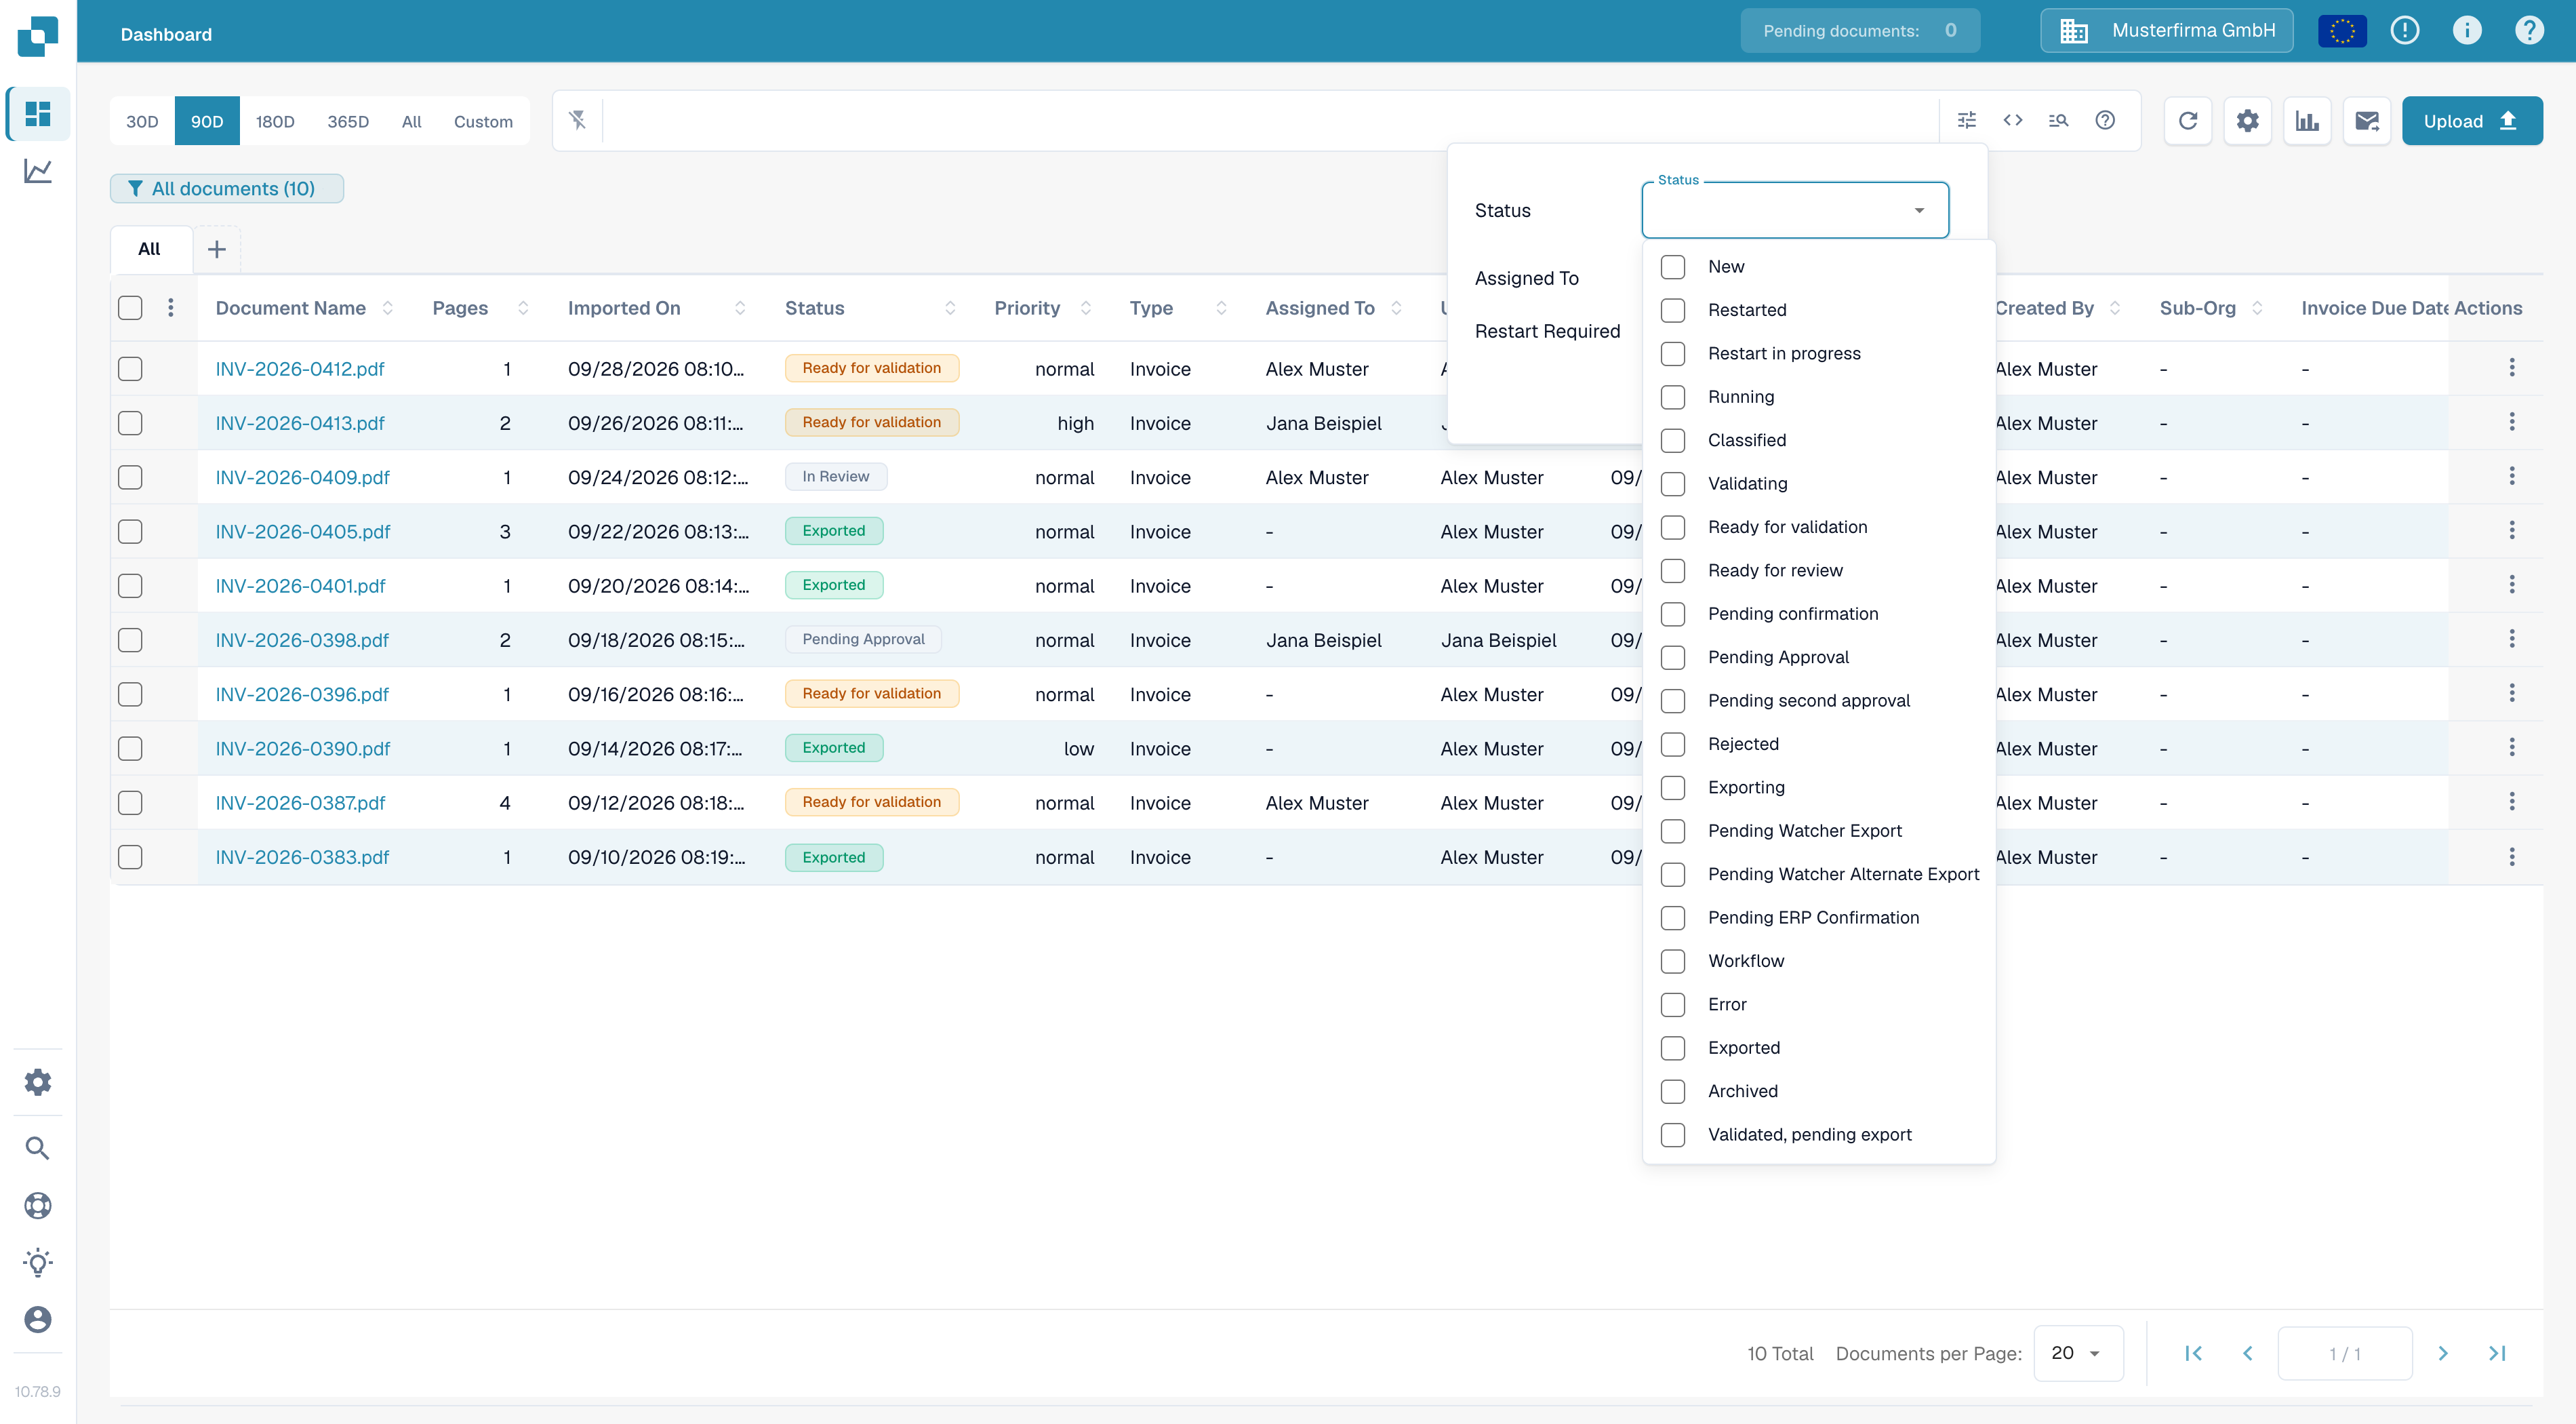Open actions menu for INV-2026-0383.pdf row
Image resolution: width=2576 pixels, height=1424 pixels.
click(2511, 857)
